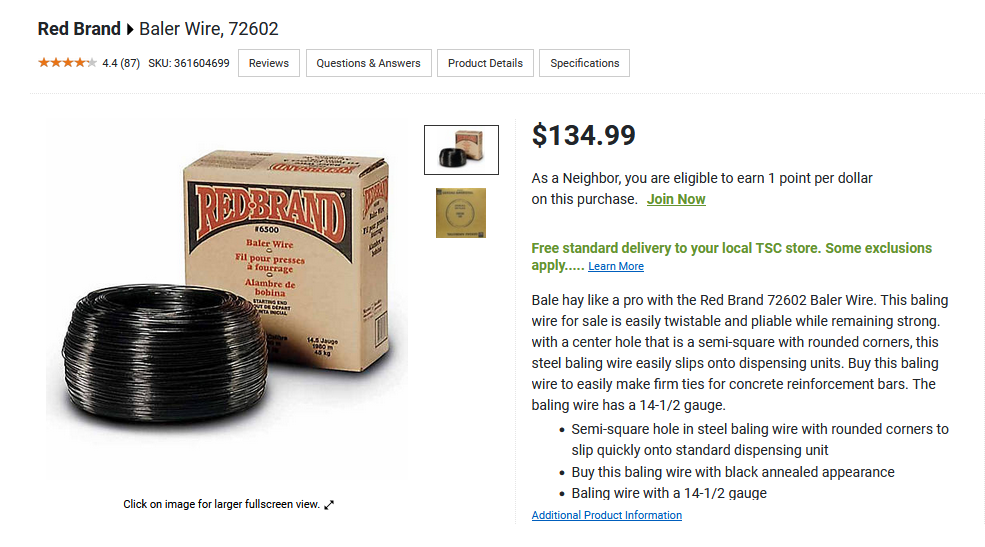
Task: Open the Learn More delivery link
Action: (616, 266)
